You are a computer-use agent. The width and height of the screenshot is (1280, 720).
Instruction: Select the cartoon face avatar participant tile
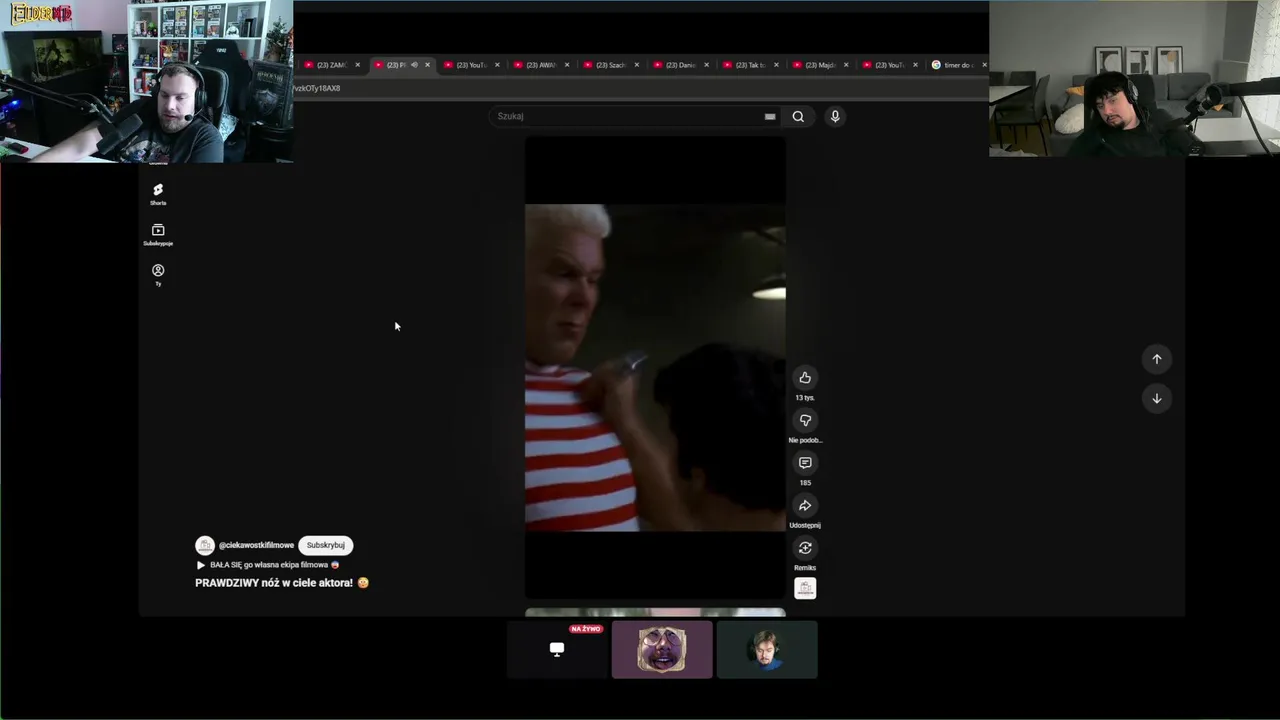pos(662,649)
